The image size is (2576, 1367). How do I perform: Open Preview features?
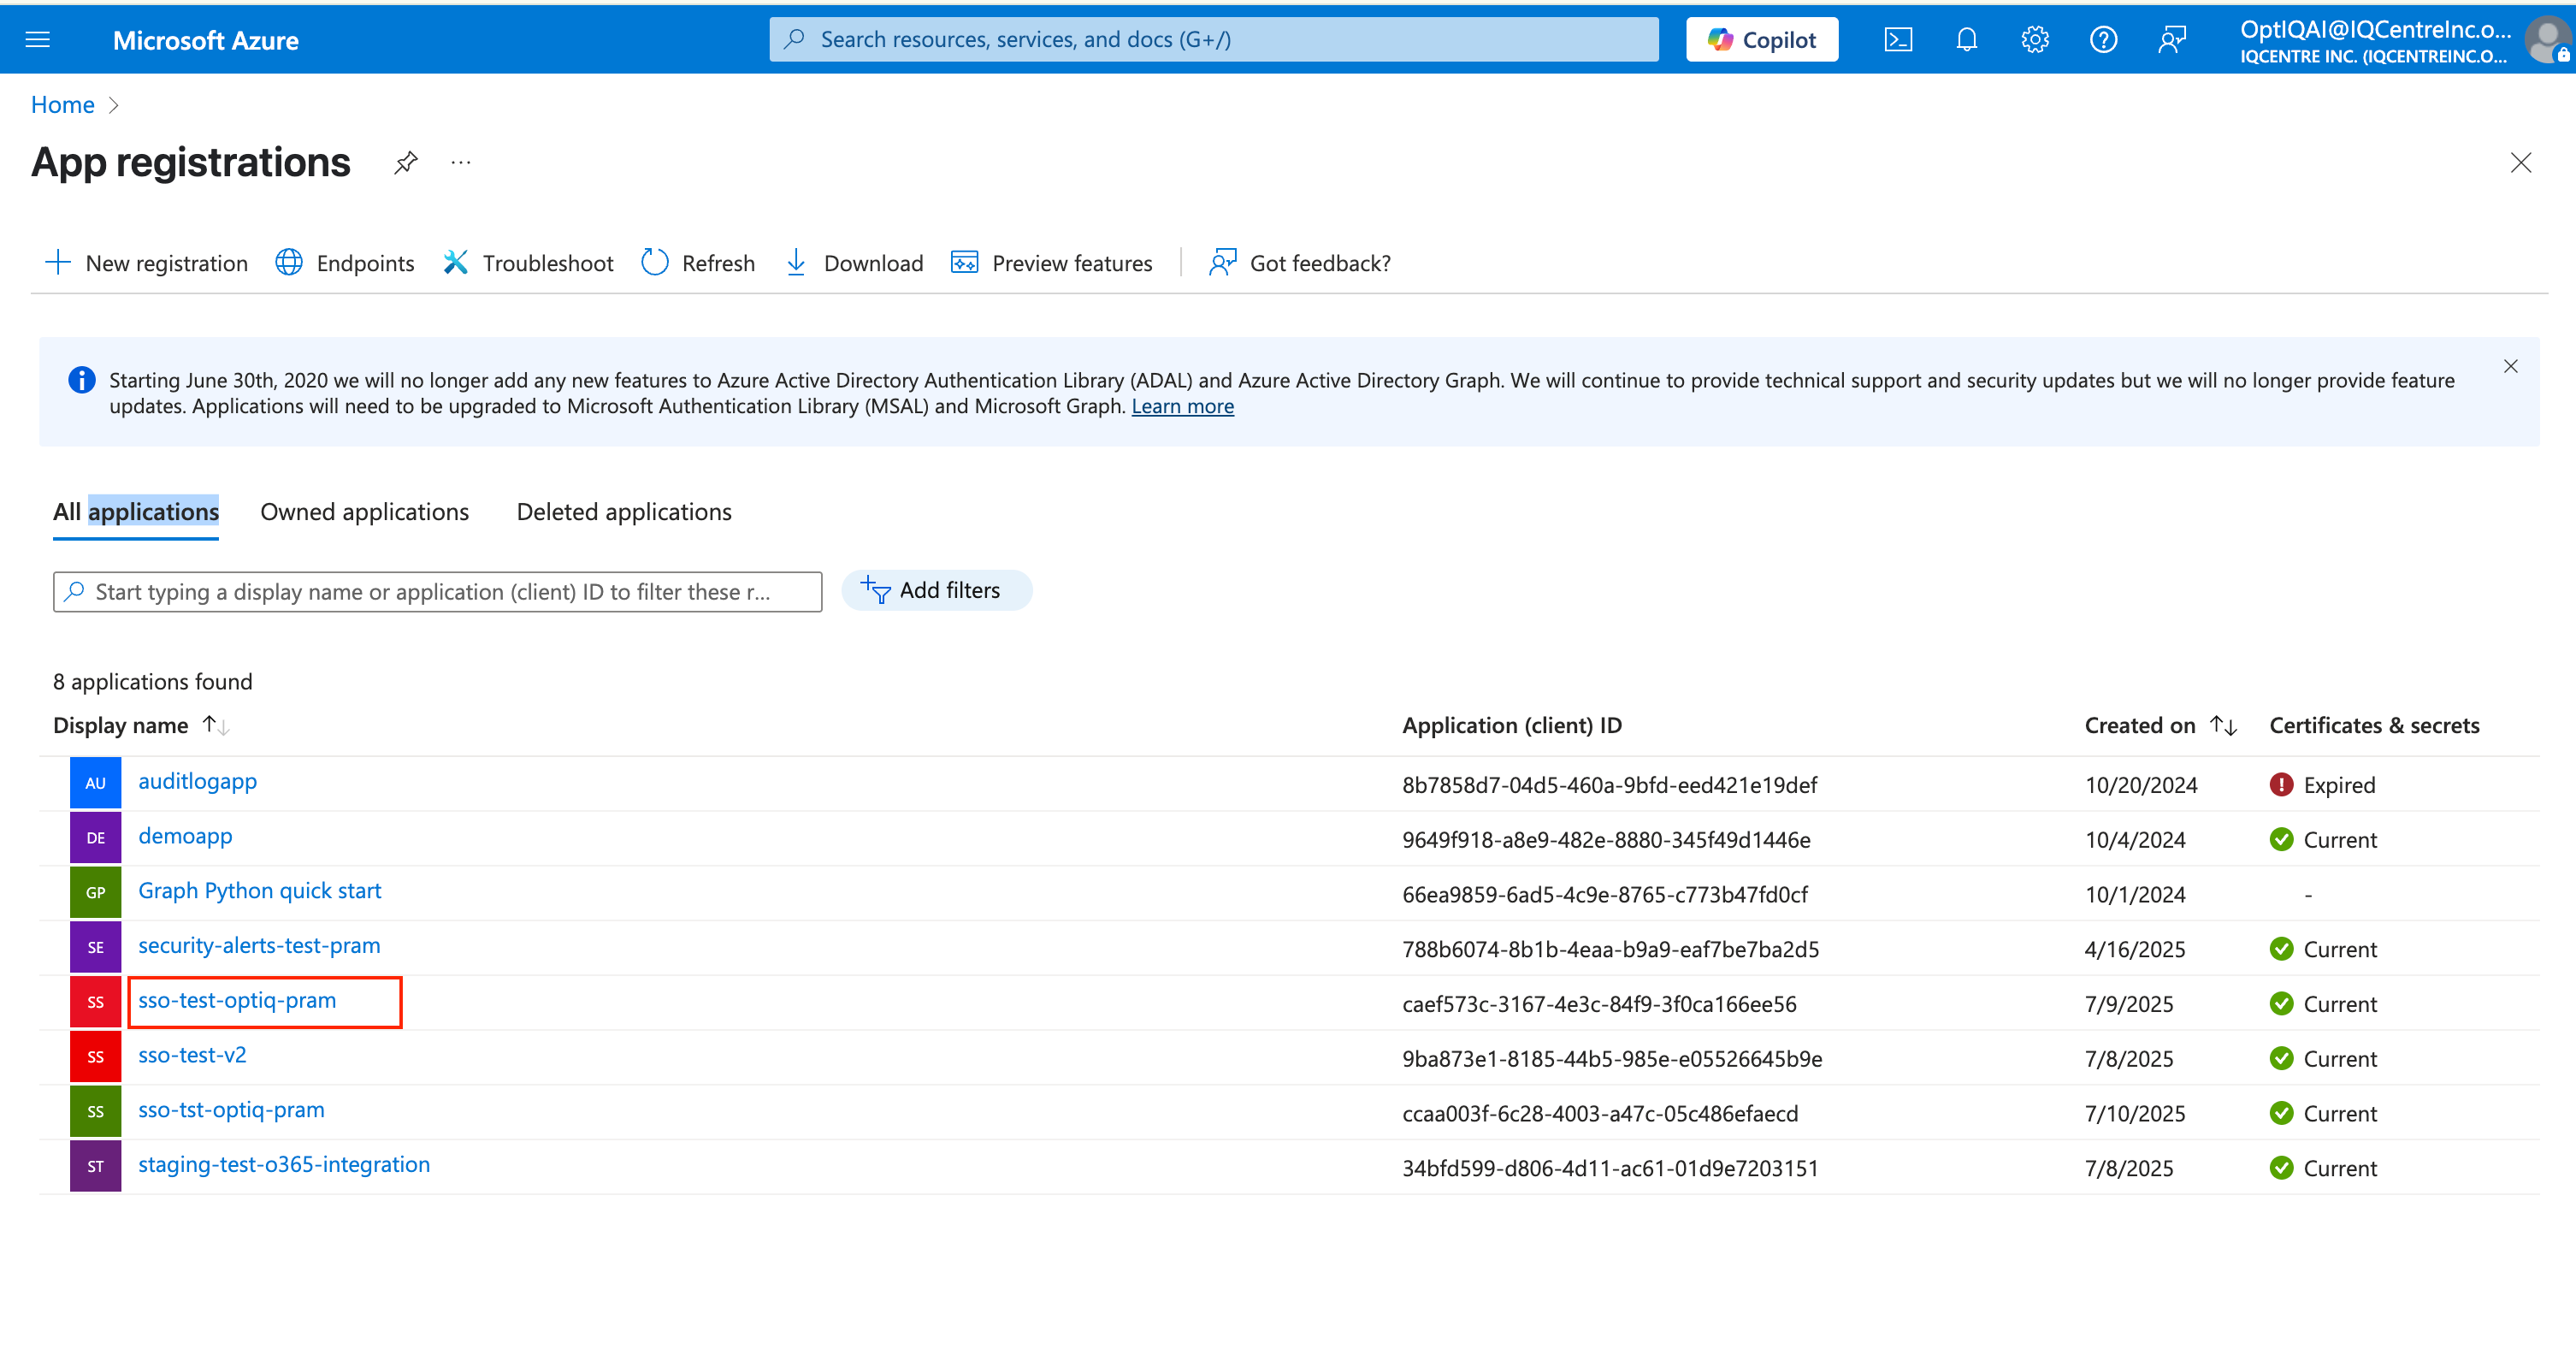tap(1052, 263)
